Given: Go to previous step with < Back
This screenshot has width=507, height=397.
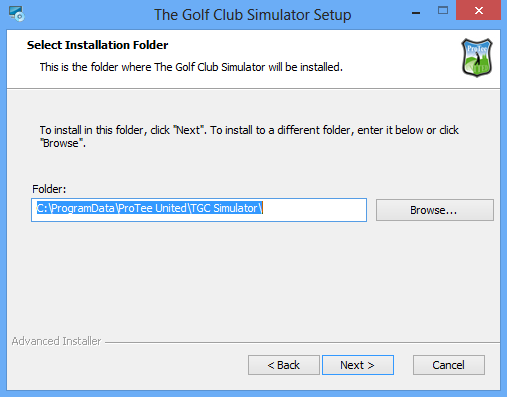Looking at the screenshot, I should (284, 365).
